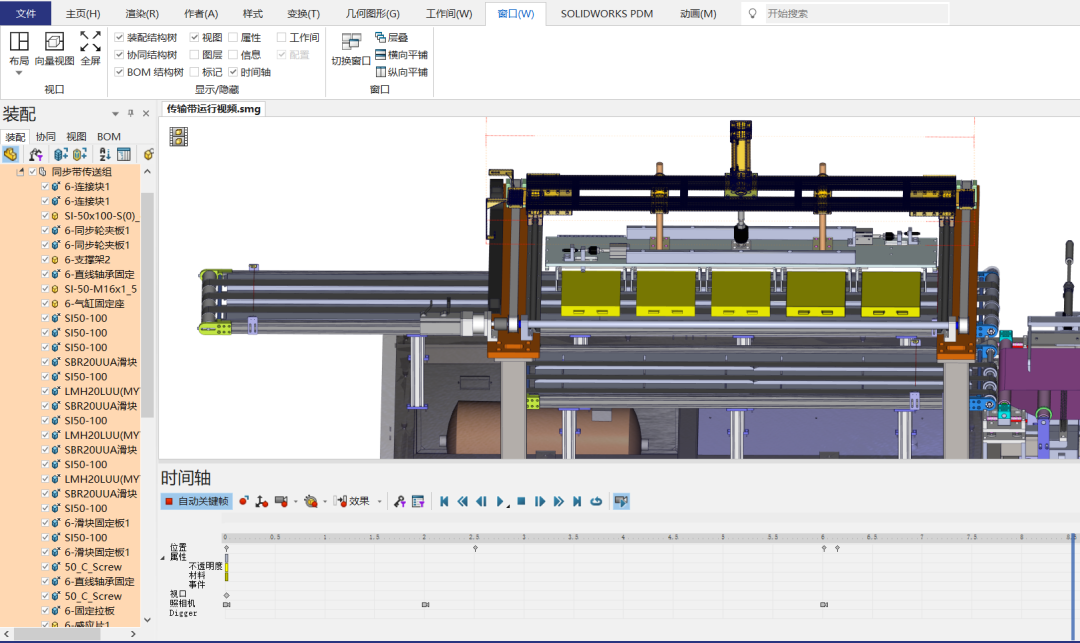Click the 切换窗口 switch window icon
This screenshot has height=643, width=1080.
[x=351, y=42]
